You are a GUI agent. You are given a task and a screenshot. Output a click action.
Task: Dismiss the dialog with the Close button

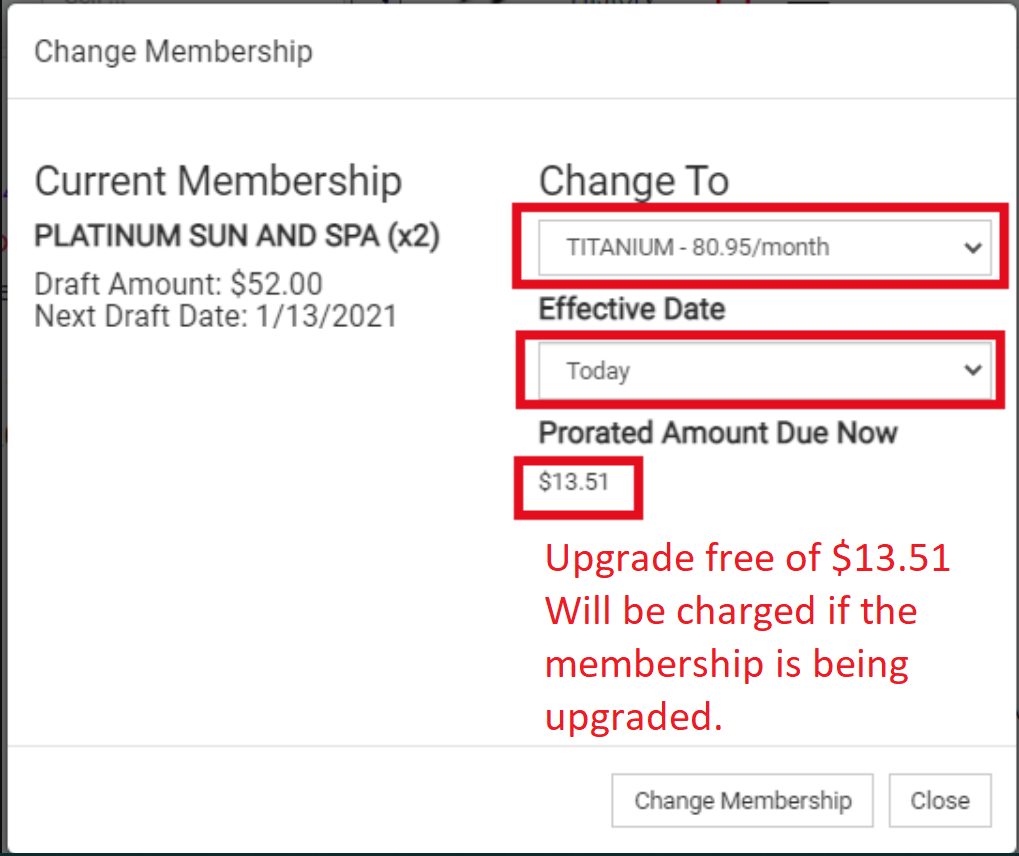[940, 800]
